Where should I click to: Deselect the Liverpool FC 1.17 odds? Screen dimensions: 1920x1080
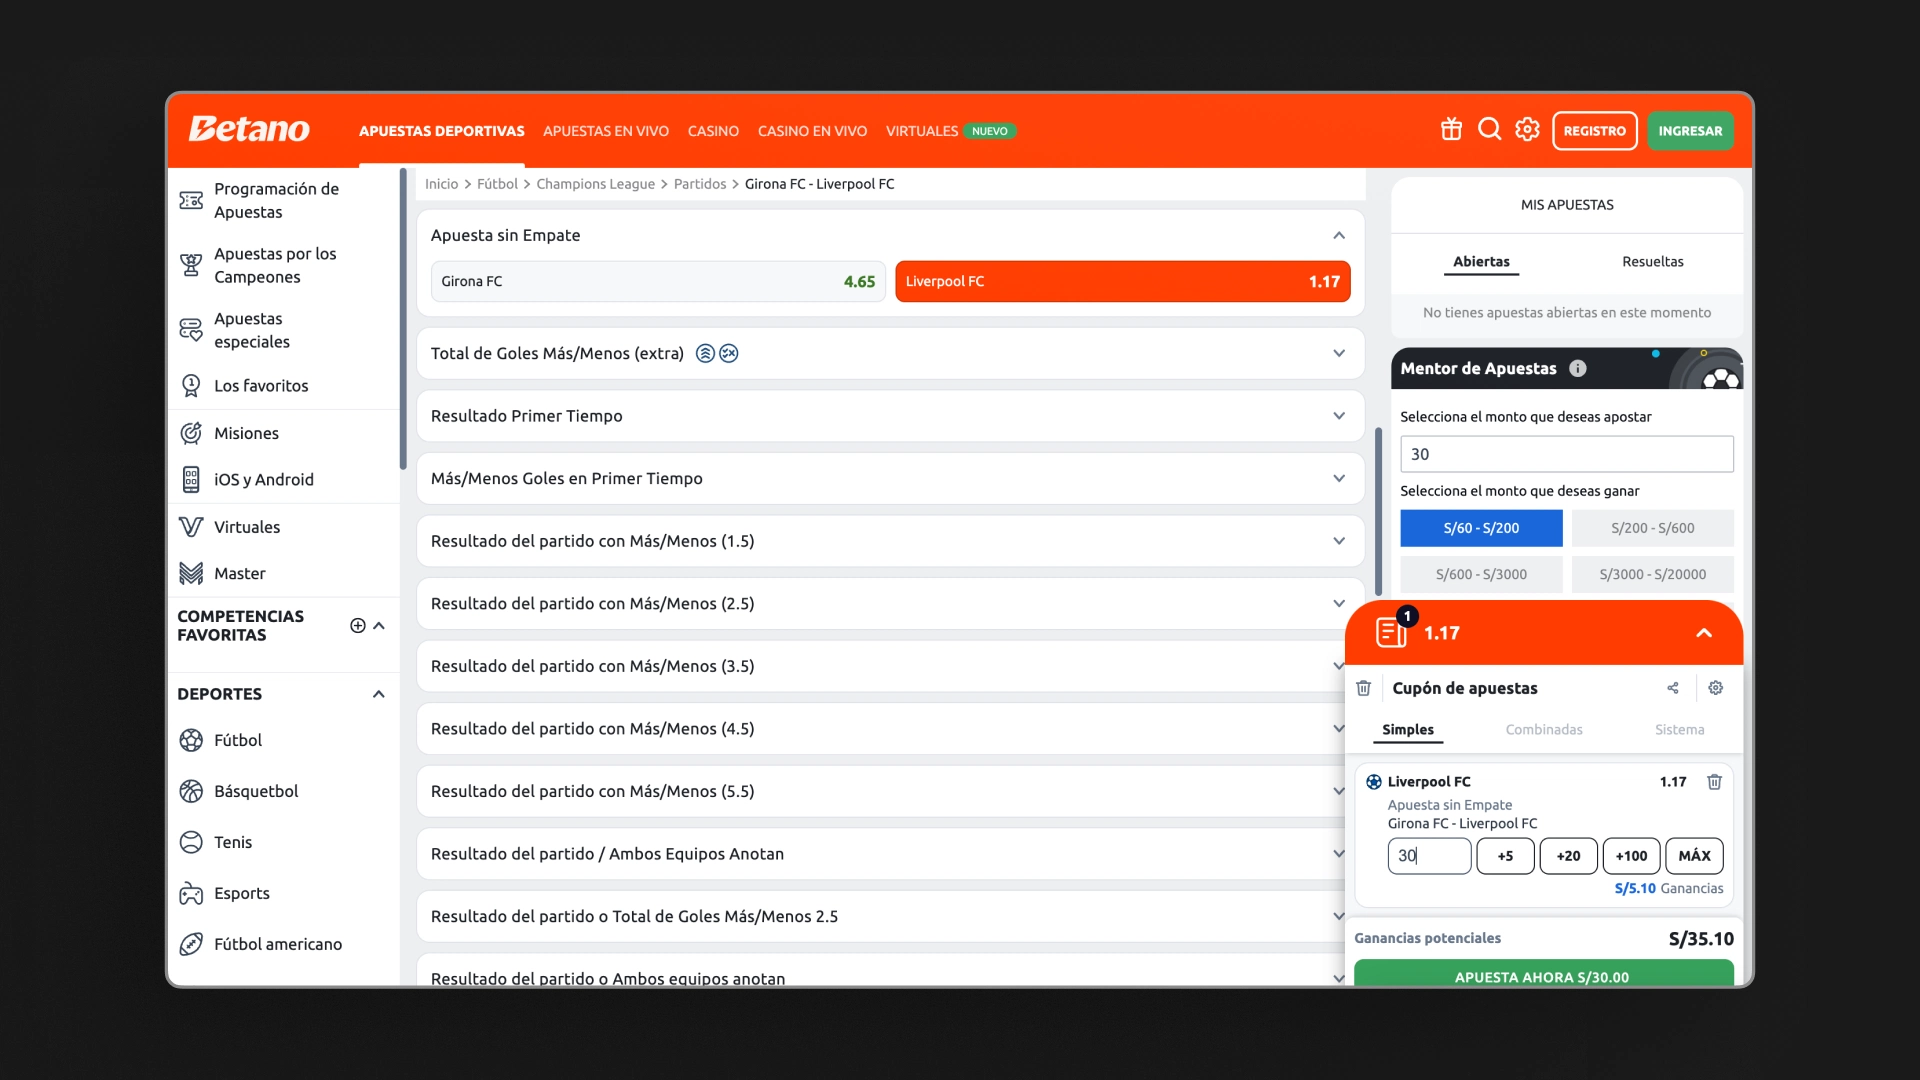[x=1123, y=281]
